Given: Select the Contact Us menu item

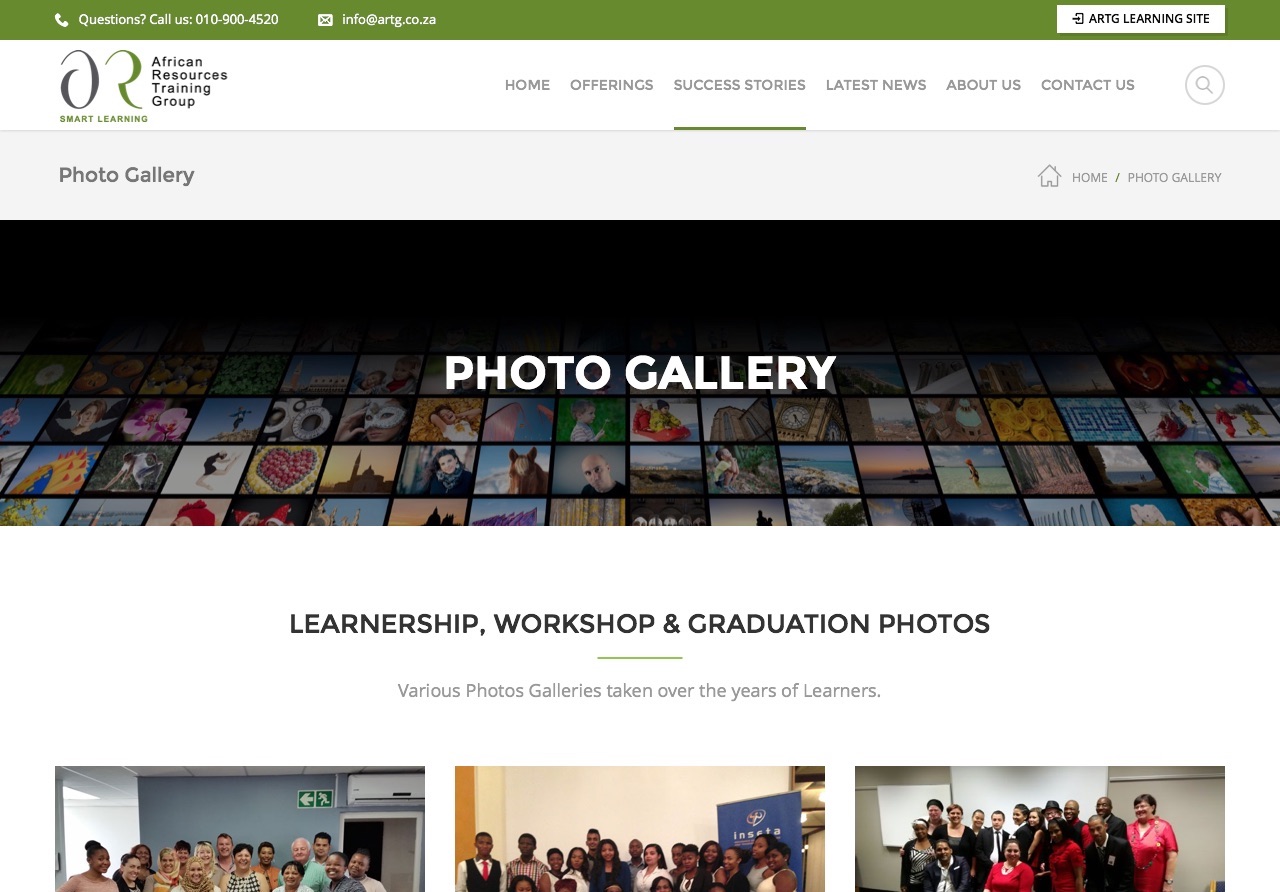Looking at the screenshot, I should pos(1088,85).
